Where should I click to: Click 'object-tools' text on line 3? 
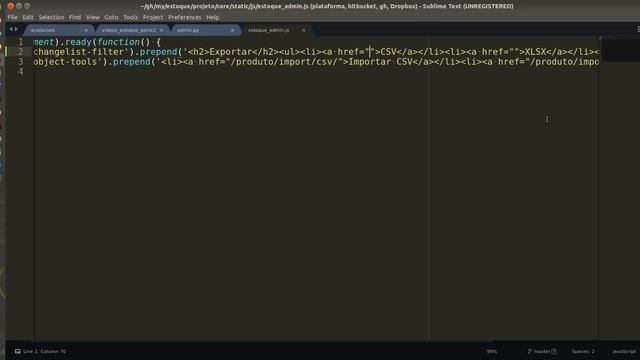click(65, 62)
